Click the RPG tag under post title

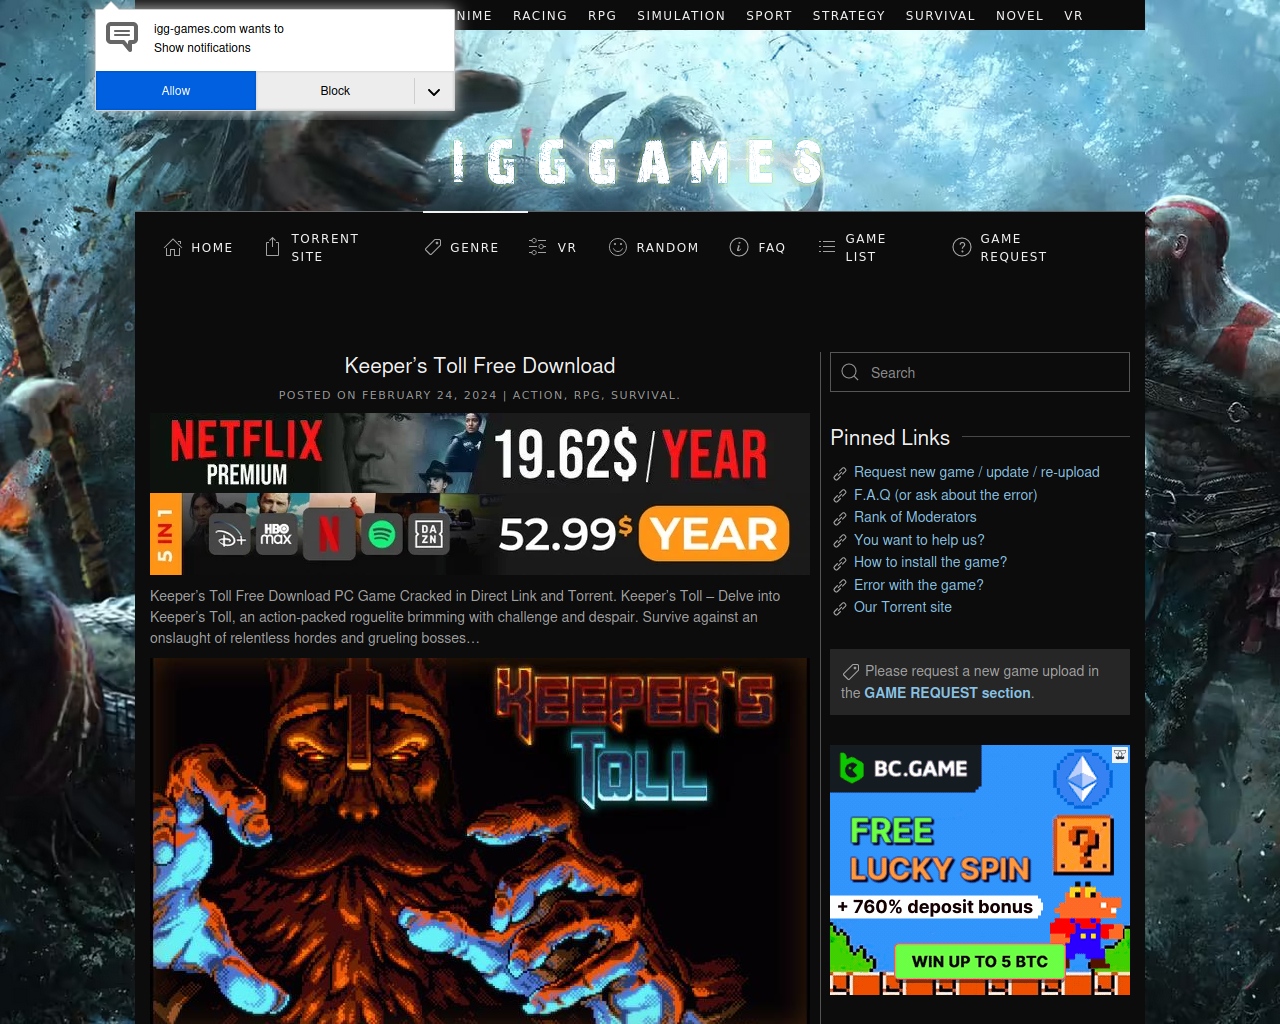pos(587,395)
